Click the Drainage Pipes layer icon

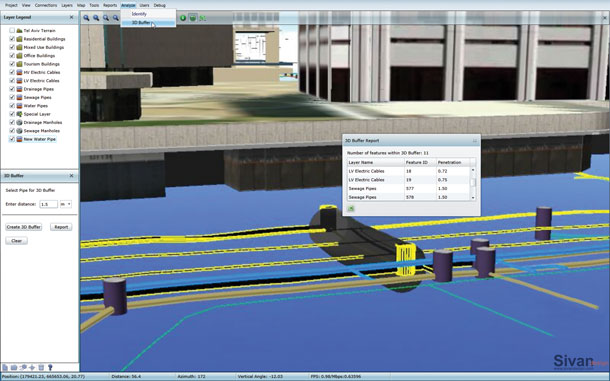click(19, 89)
